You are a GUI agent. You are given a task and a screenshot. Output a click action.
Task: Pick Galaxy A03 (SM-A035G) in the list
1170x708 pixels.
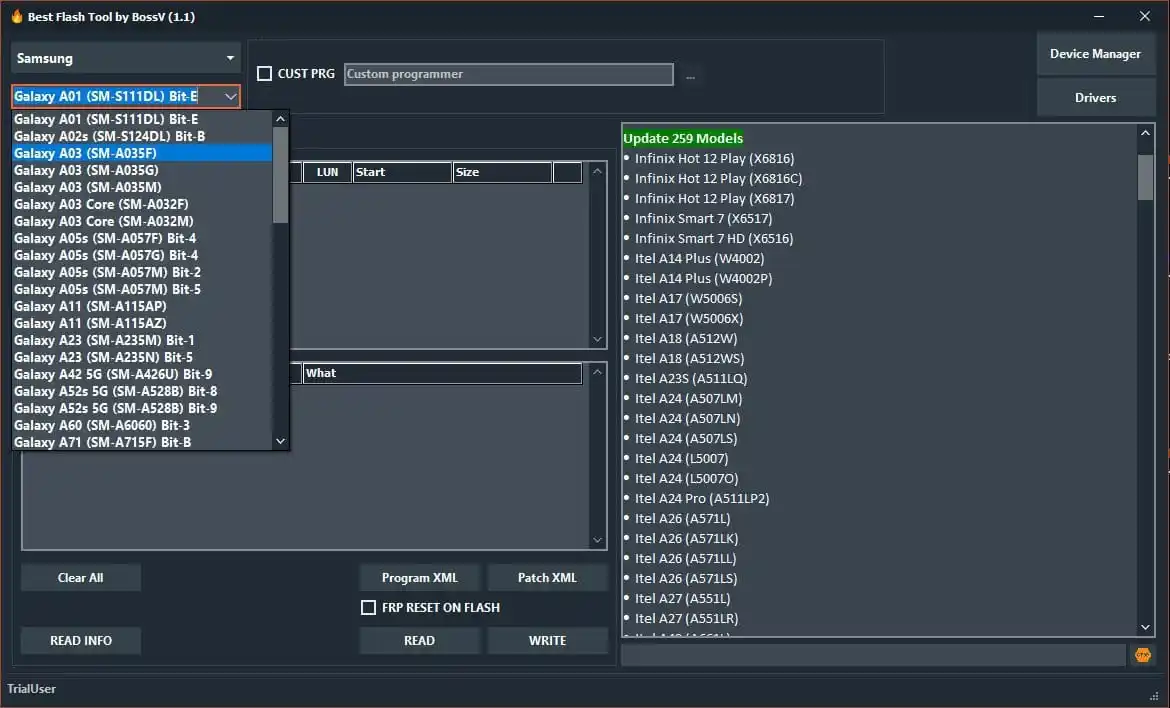pyautogui.click(x=142, y=170)
